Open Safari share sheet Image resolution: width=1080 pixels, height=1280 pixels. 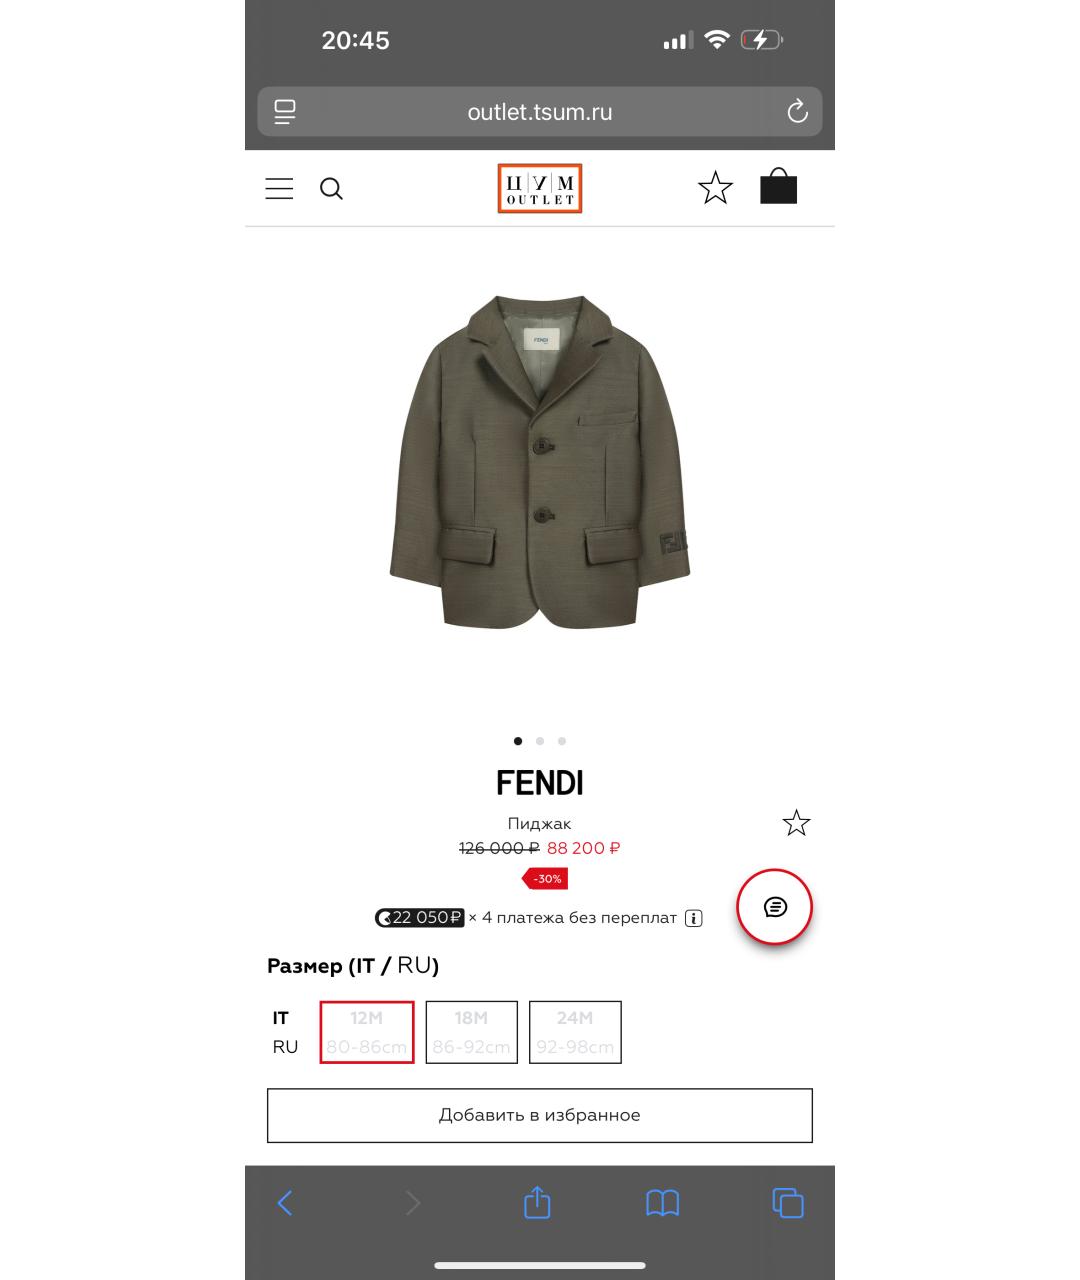coord(537,1202)
